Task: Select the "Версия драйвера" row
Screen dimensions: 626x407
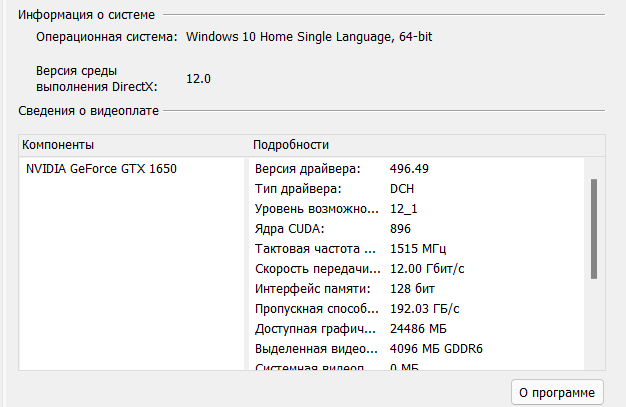Action: point(307,169)
